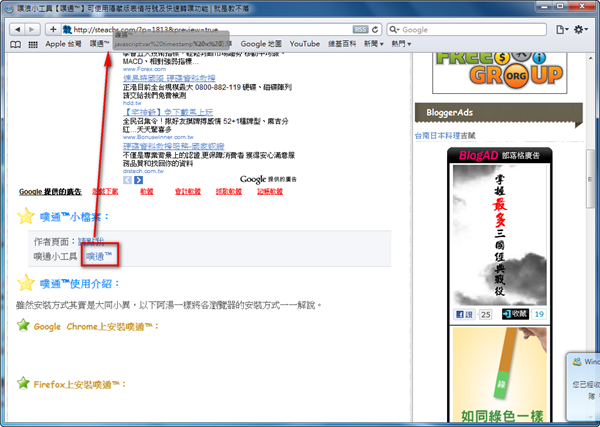Show previous ads with left arrow
This screenshot has width=600, height=427.
(127, 180)
